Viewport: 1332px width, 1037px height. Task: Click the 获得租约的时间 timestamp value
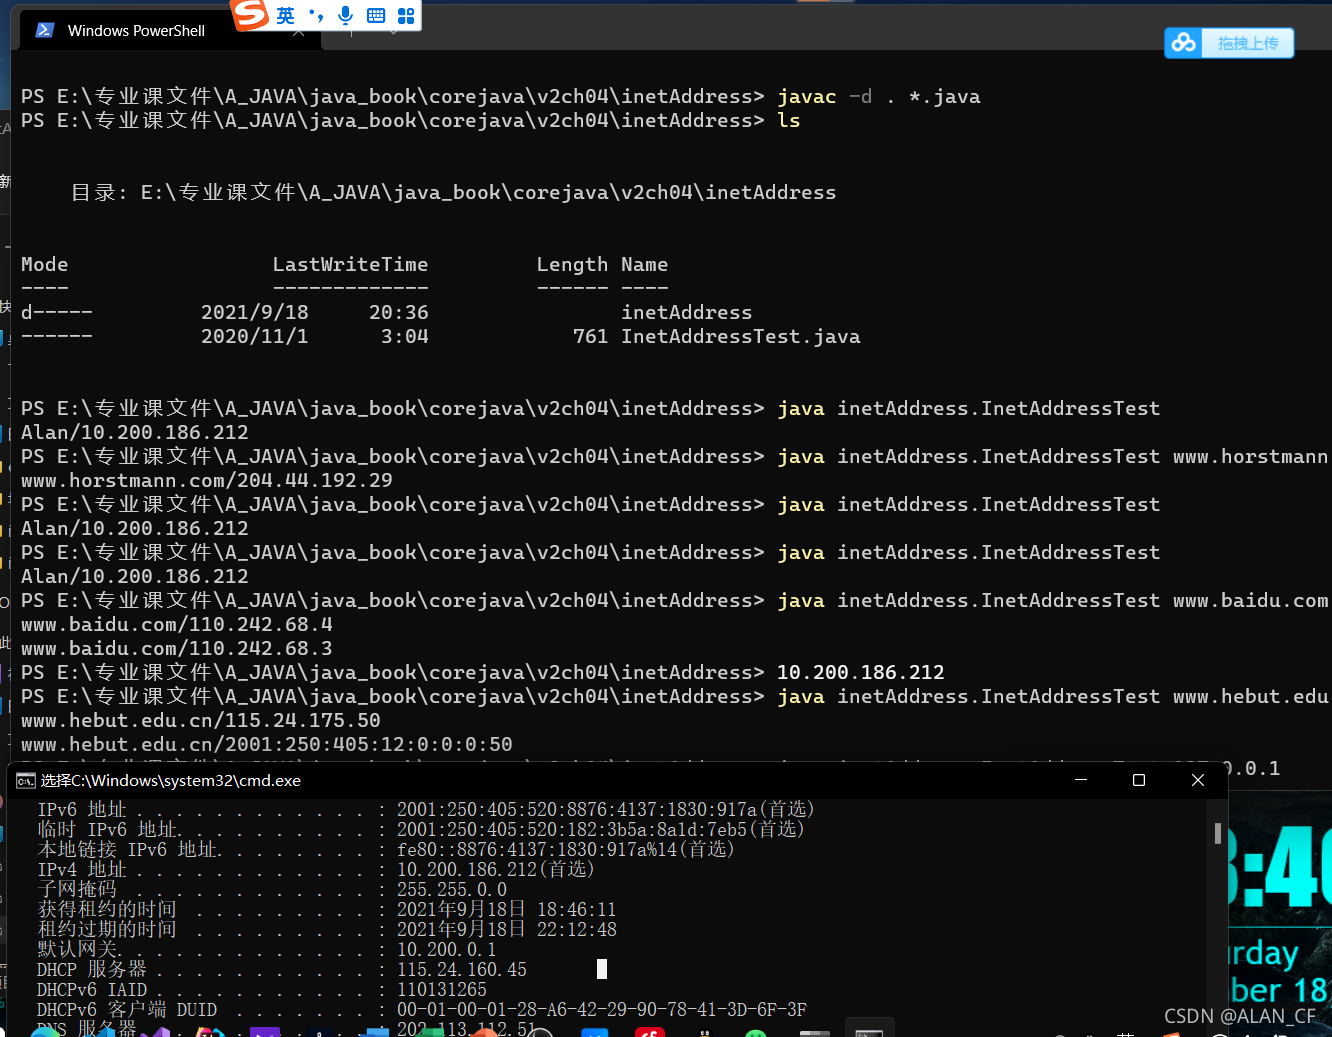click(507, 909)
